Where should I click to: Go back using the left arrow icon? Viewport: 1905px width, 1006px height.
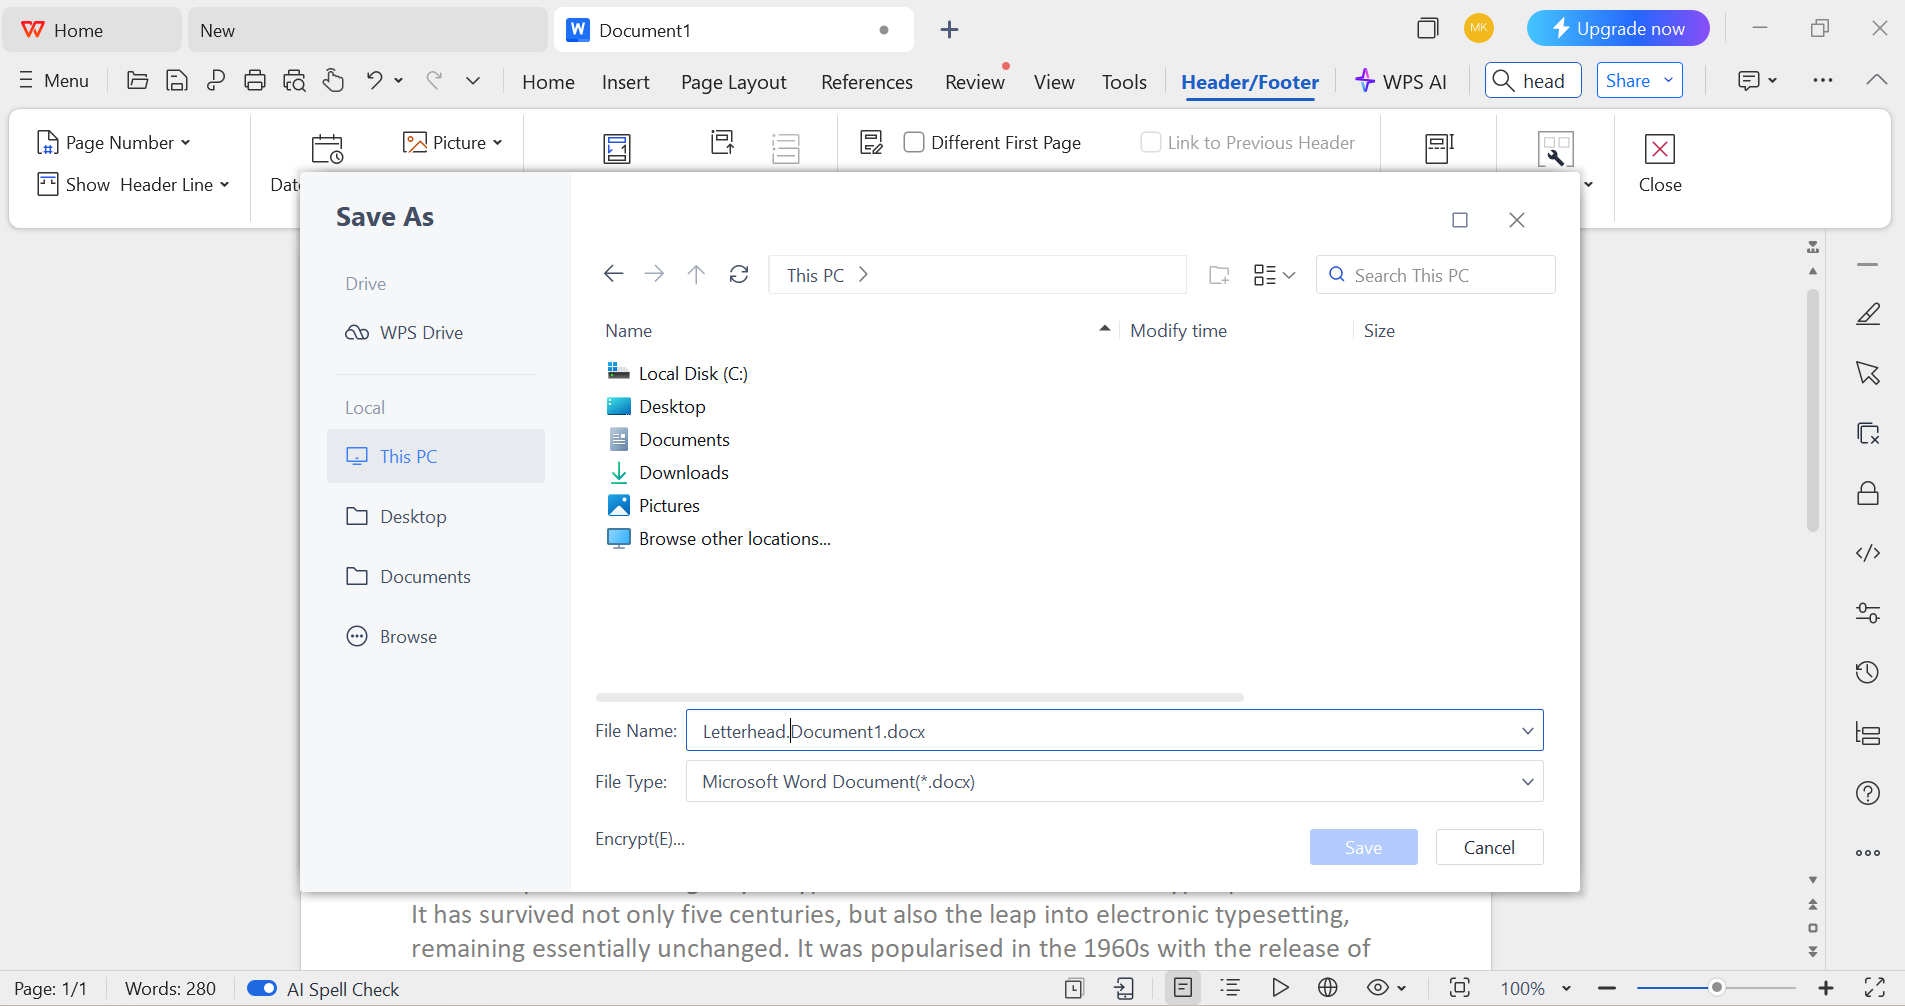pos(614,274)
